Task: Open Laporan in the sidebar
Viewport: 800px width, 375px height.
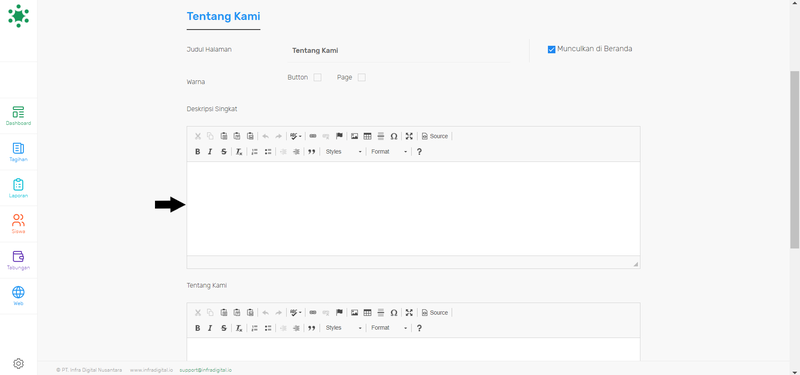Action: tap(18, 188)
